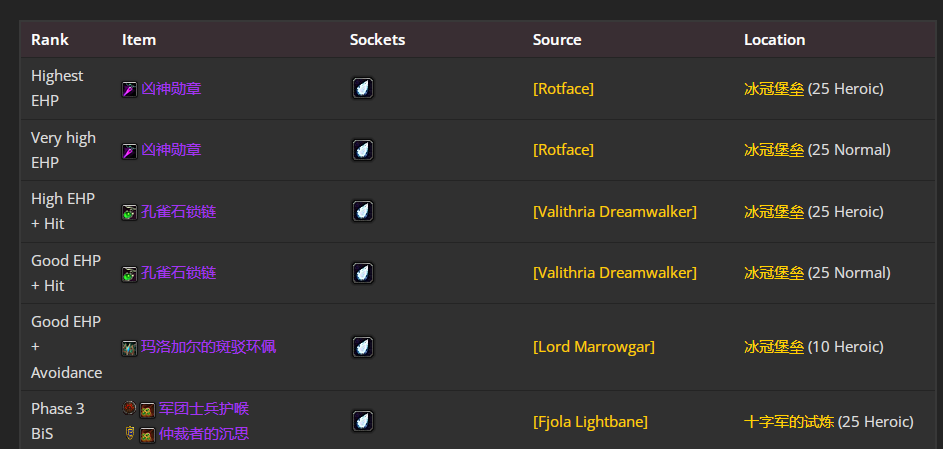Open the [Rotface] link in Highest EHP row
Viewport: 943px width, 449px height.
(563, 89)
